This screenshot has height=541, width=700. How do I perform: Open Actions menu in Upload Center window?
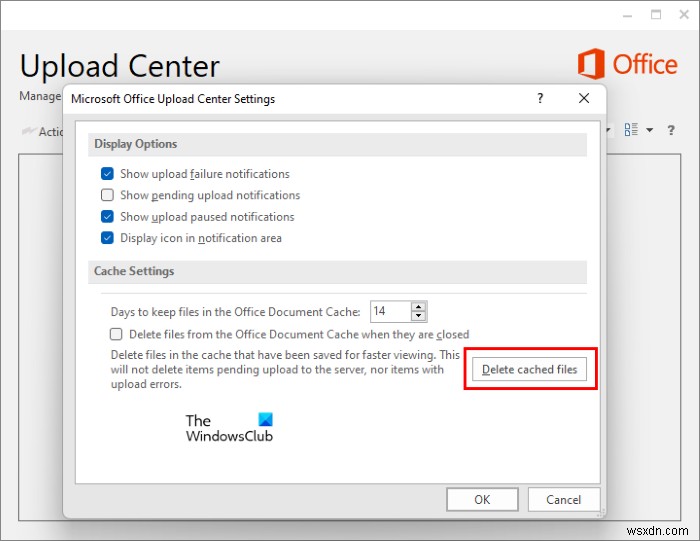[42, 131]
